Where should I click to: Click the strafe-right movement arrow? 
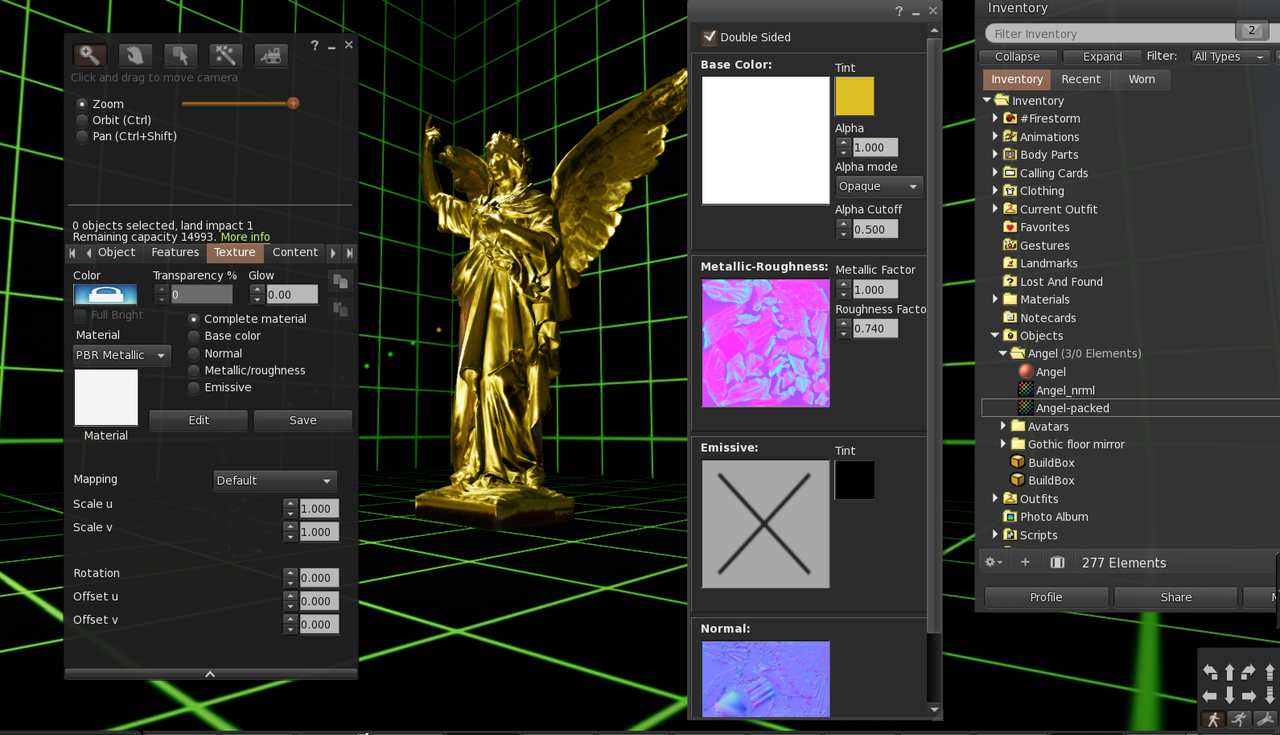(1250, 695)
